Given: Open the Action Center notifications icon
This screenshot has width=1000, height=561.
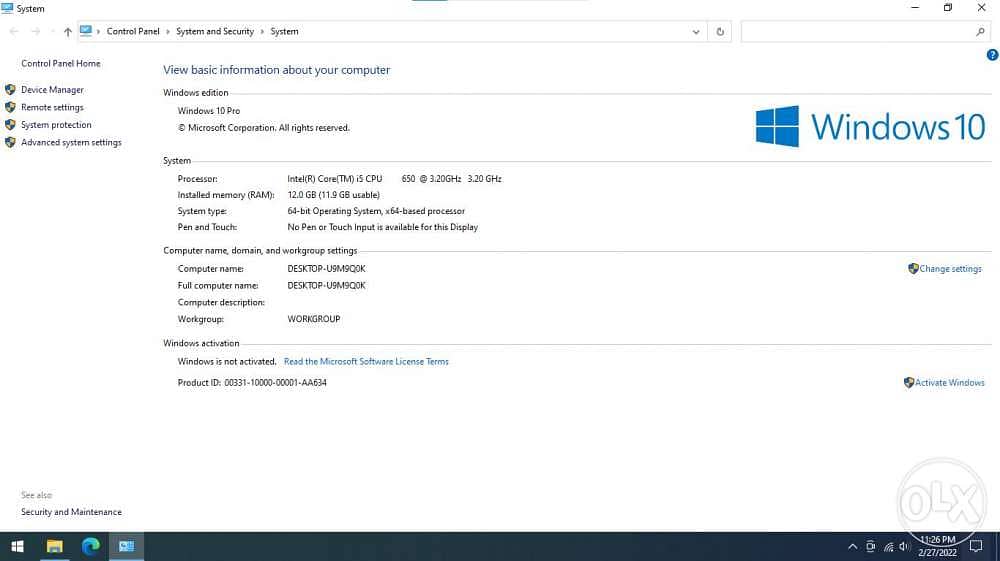Looking at the screenshot, I should click(x=976, y=546).
